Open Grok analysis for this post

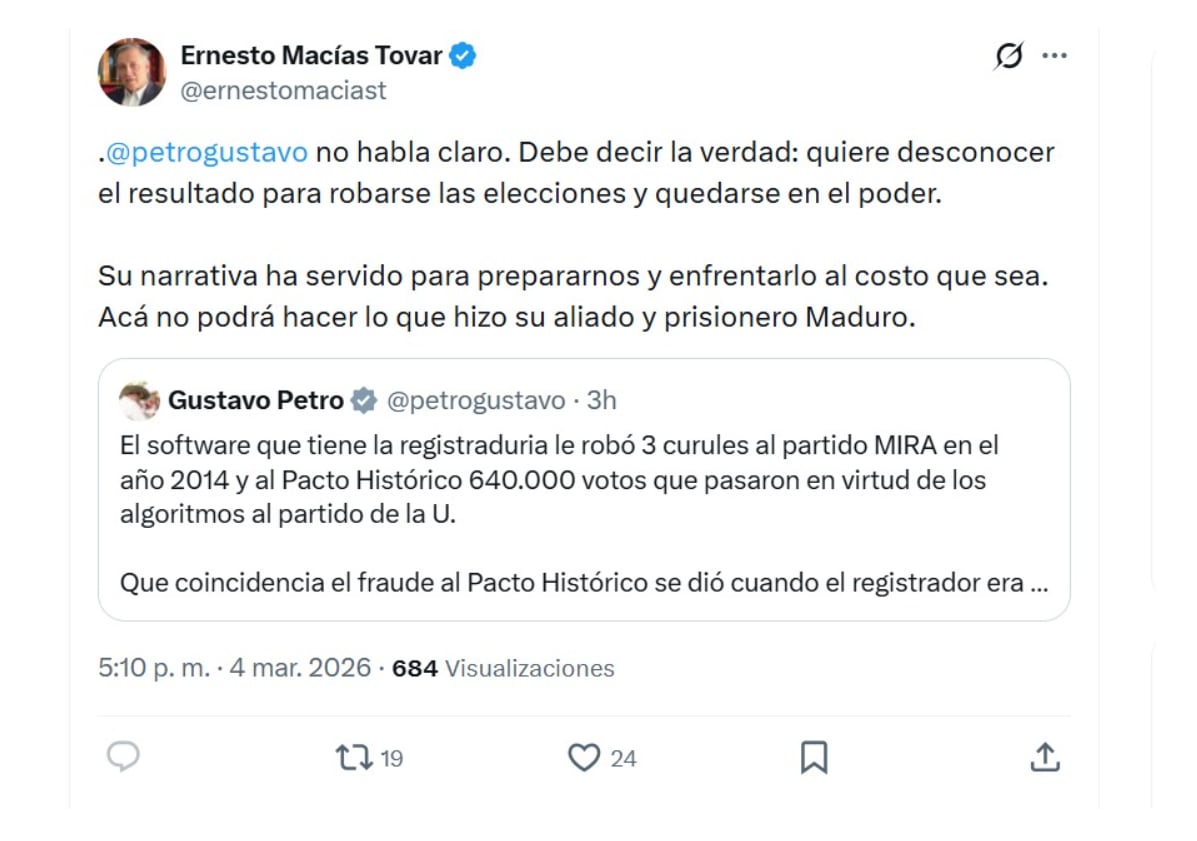1007,57
